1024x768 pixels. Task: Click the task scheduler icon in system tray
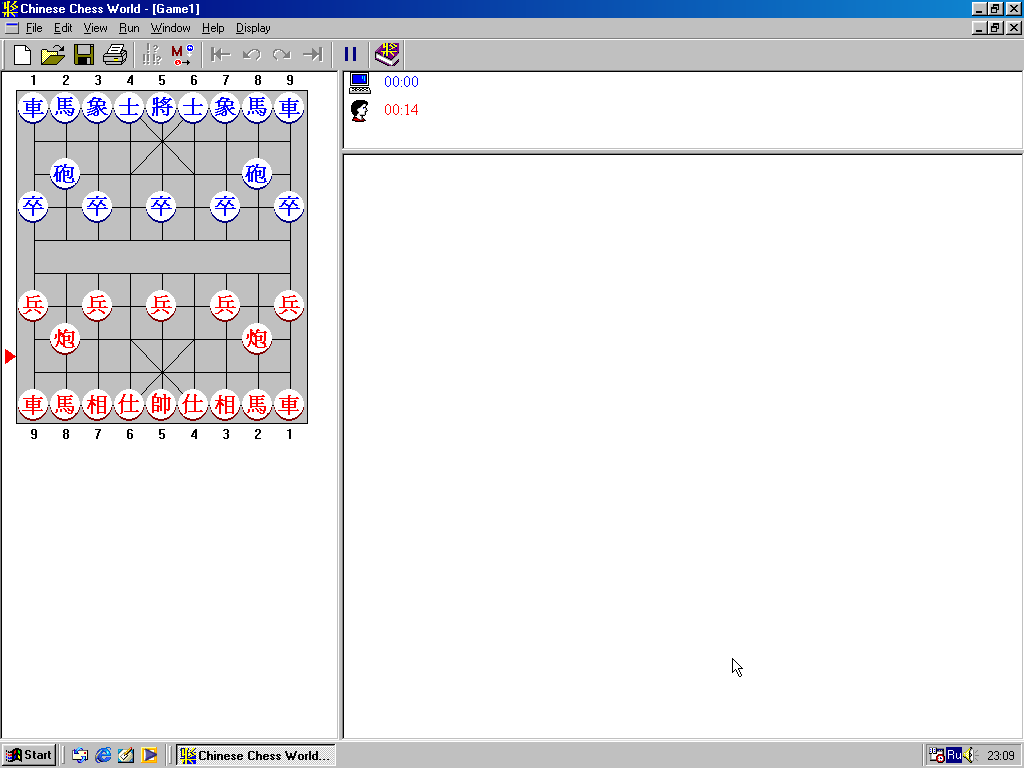[937, 755]
